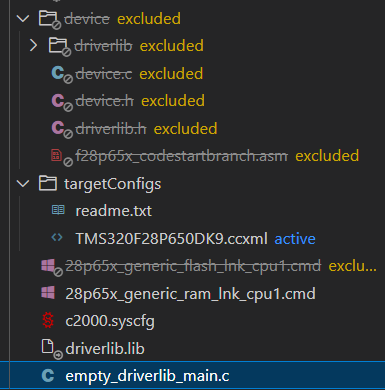
Task: Click the excluded label next to driverlib.h
Action: 186,129
